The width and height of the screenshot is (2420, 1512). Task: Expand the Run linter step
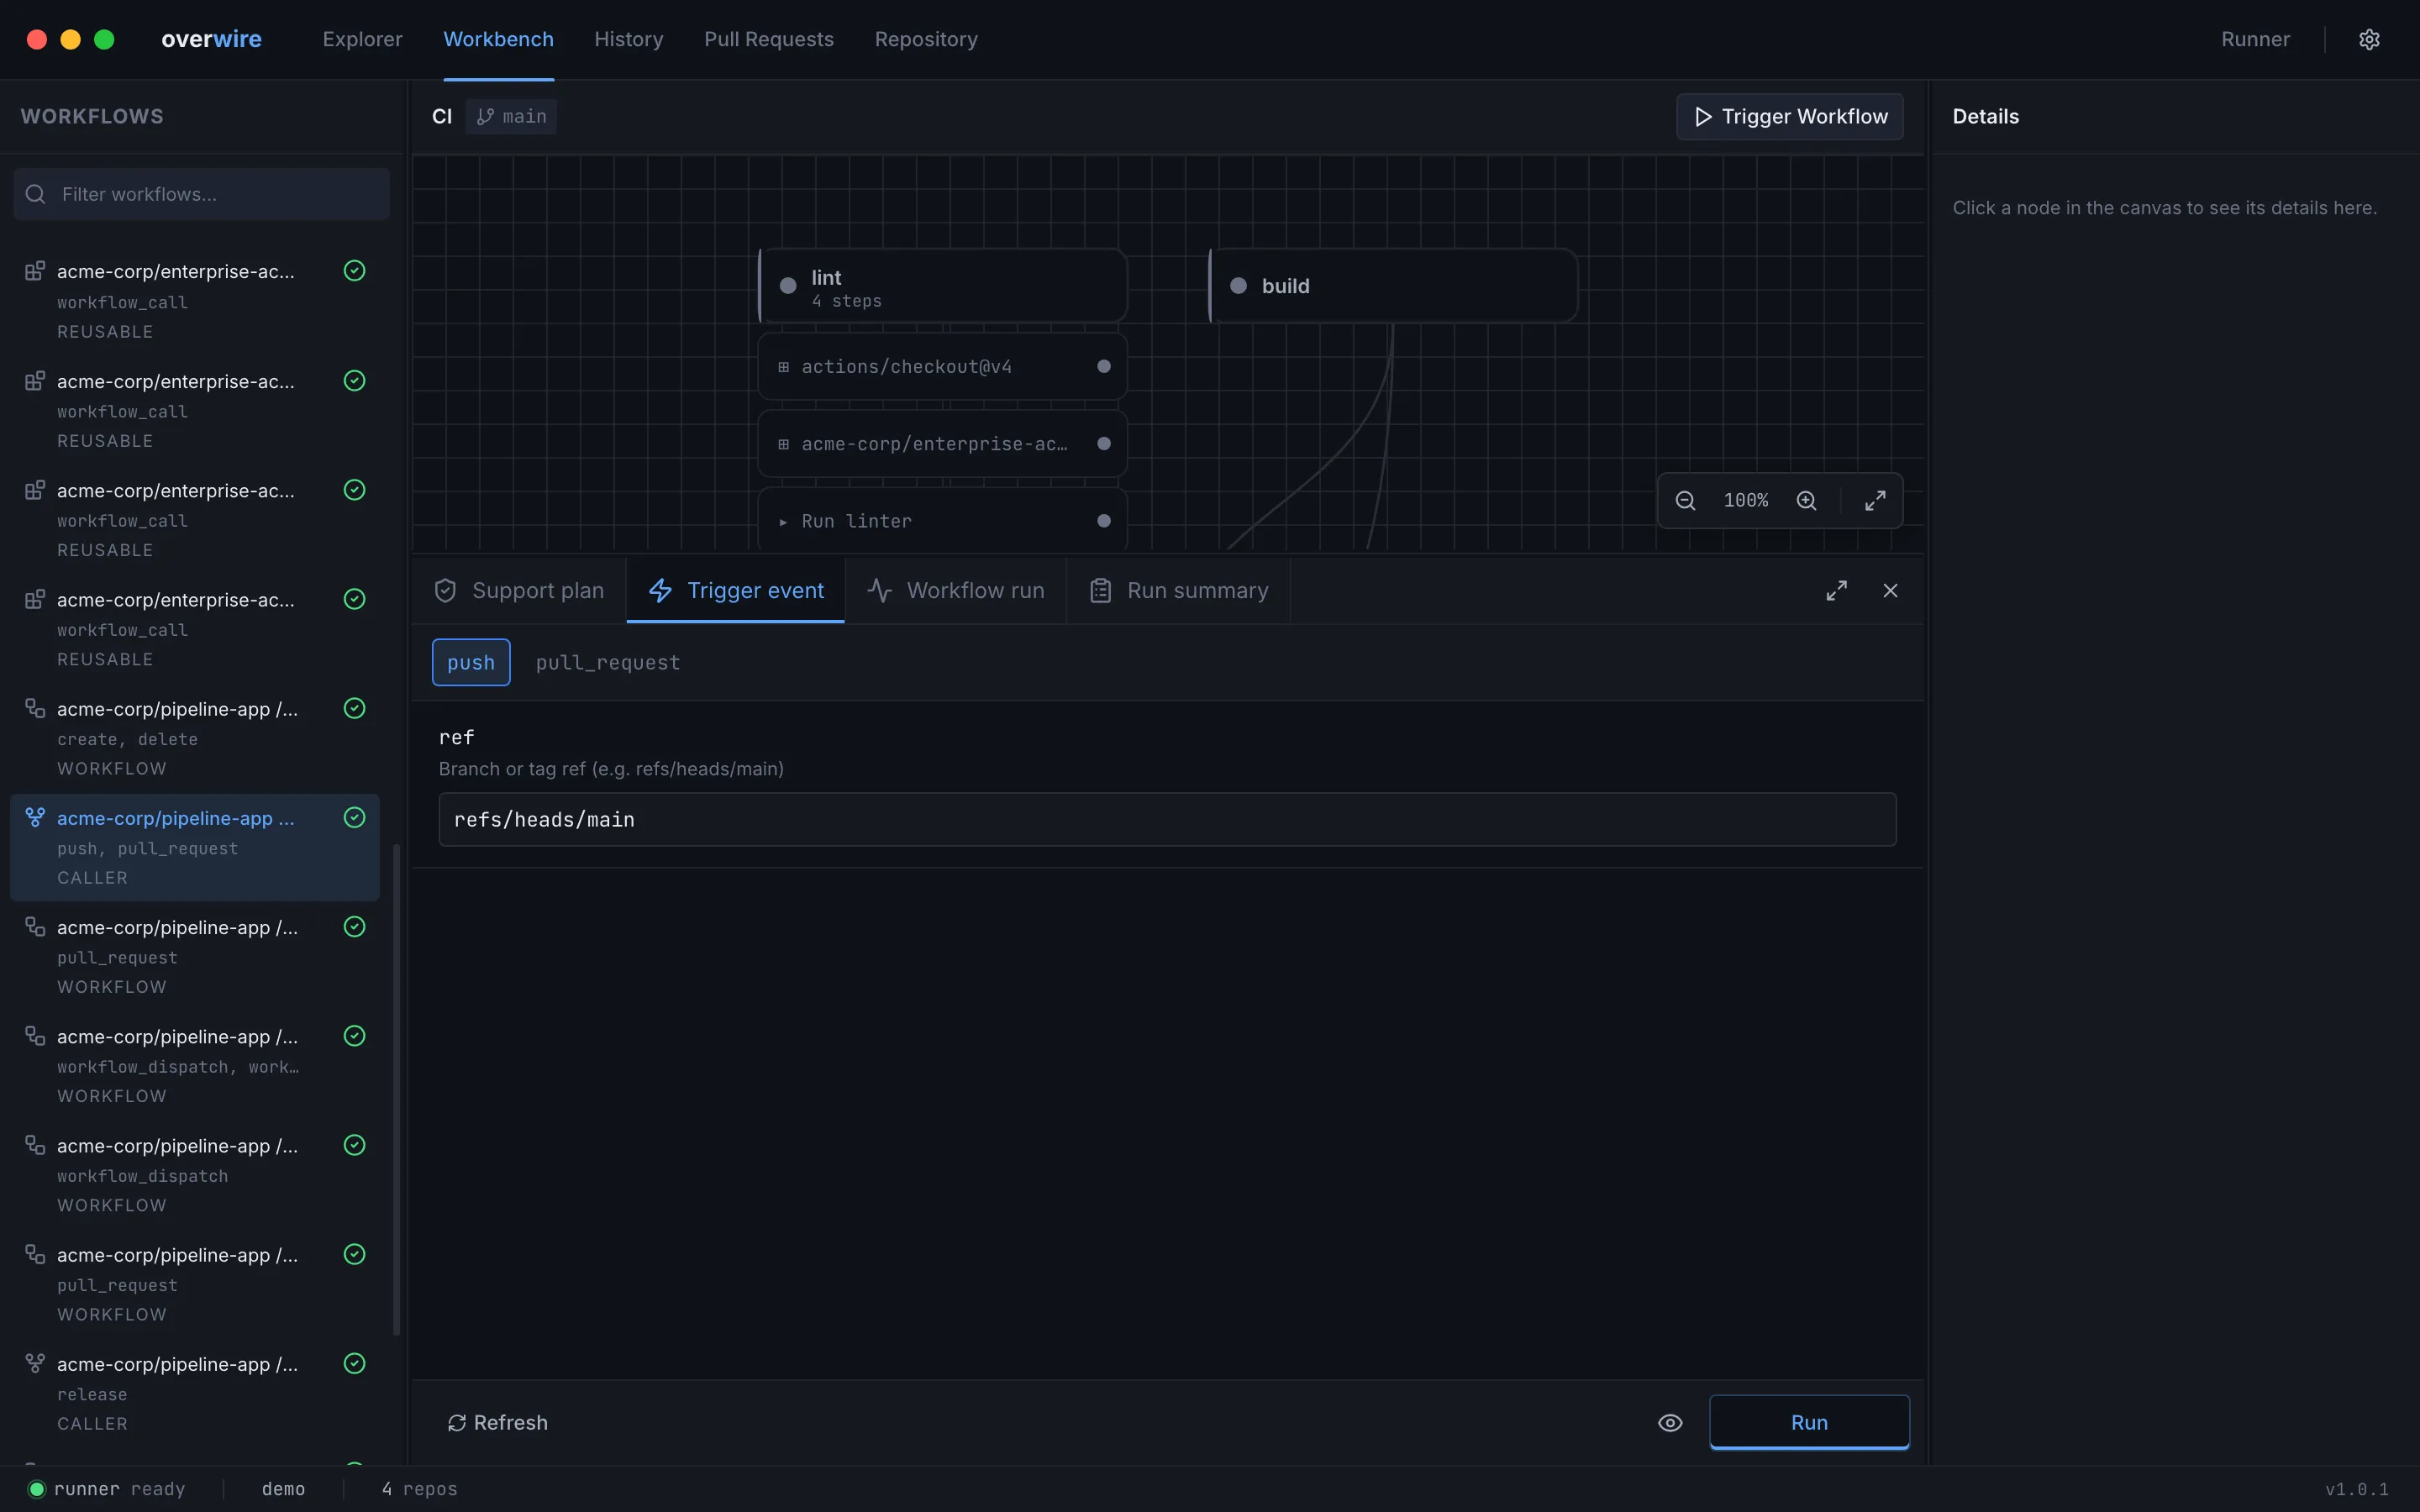pyautogui.click(x=783, y=522)
